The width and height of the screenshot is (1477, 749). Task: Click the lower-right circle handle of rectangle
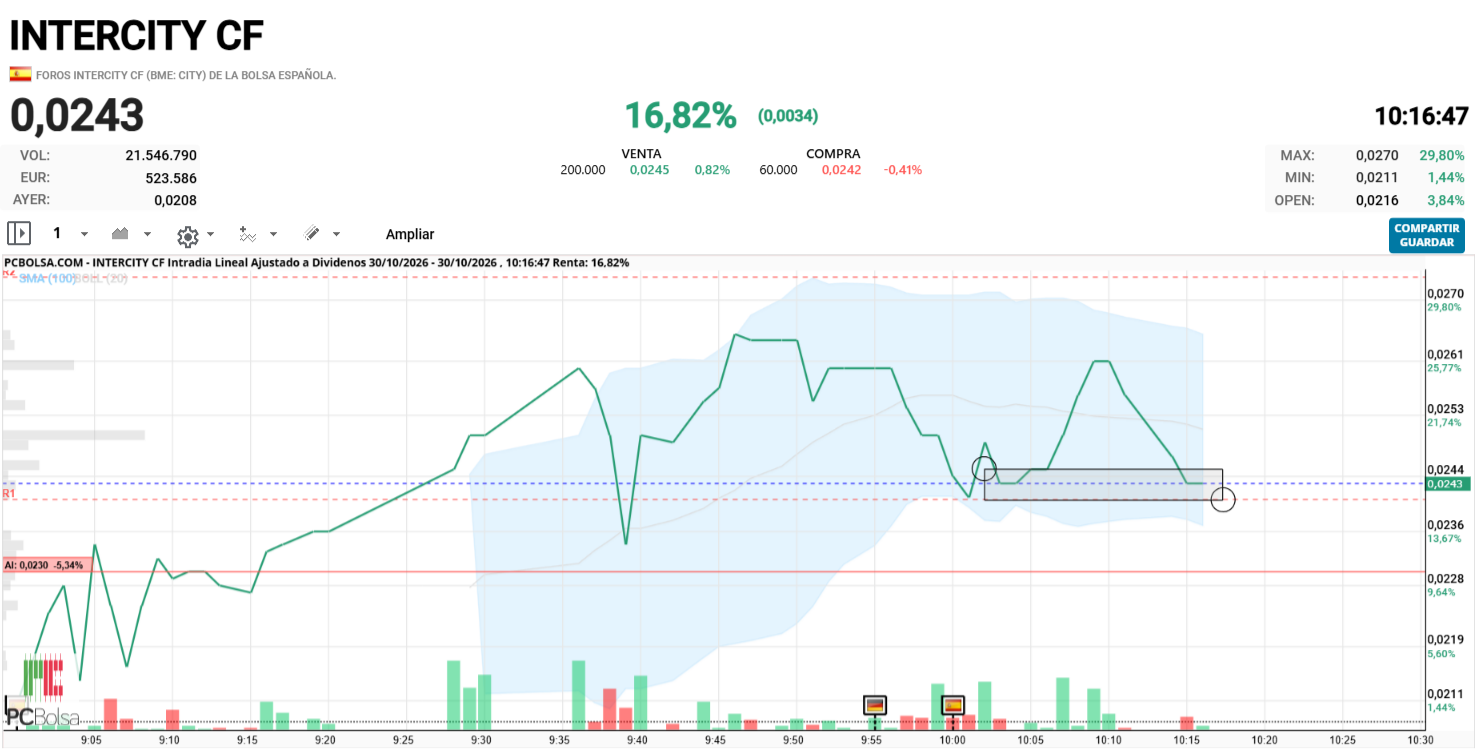[1223, 499]
